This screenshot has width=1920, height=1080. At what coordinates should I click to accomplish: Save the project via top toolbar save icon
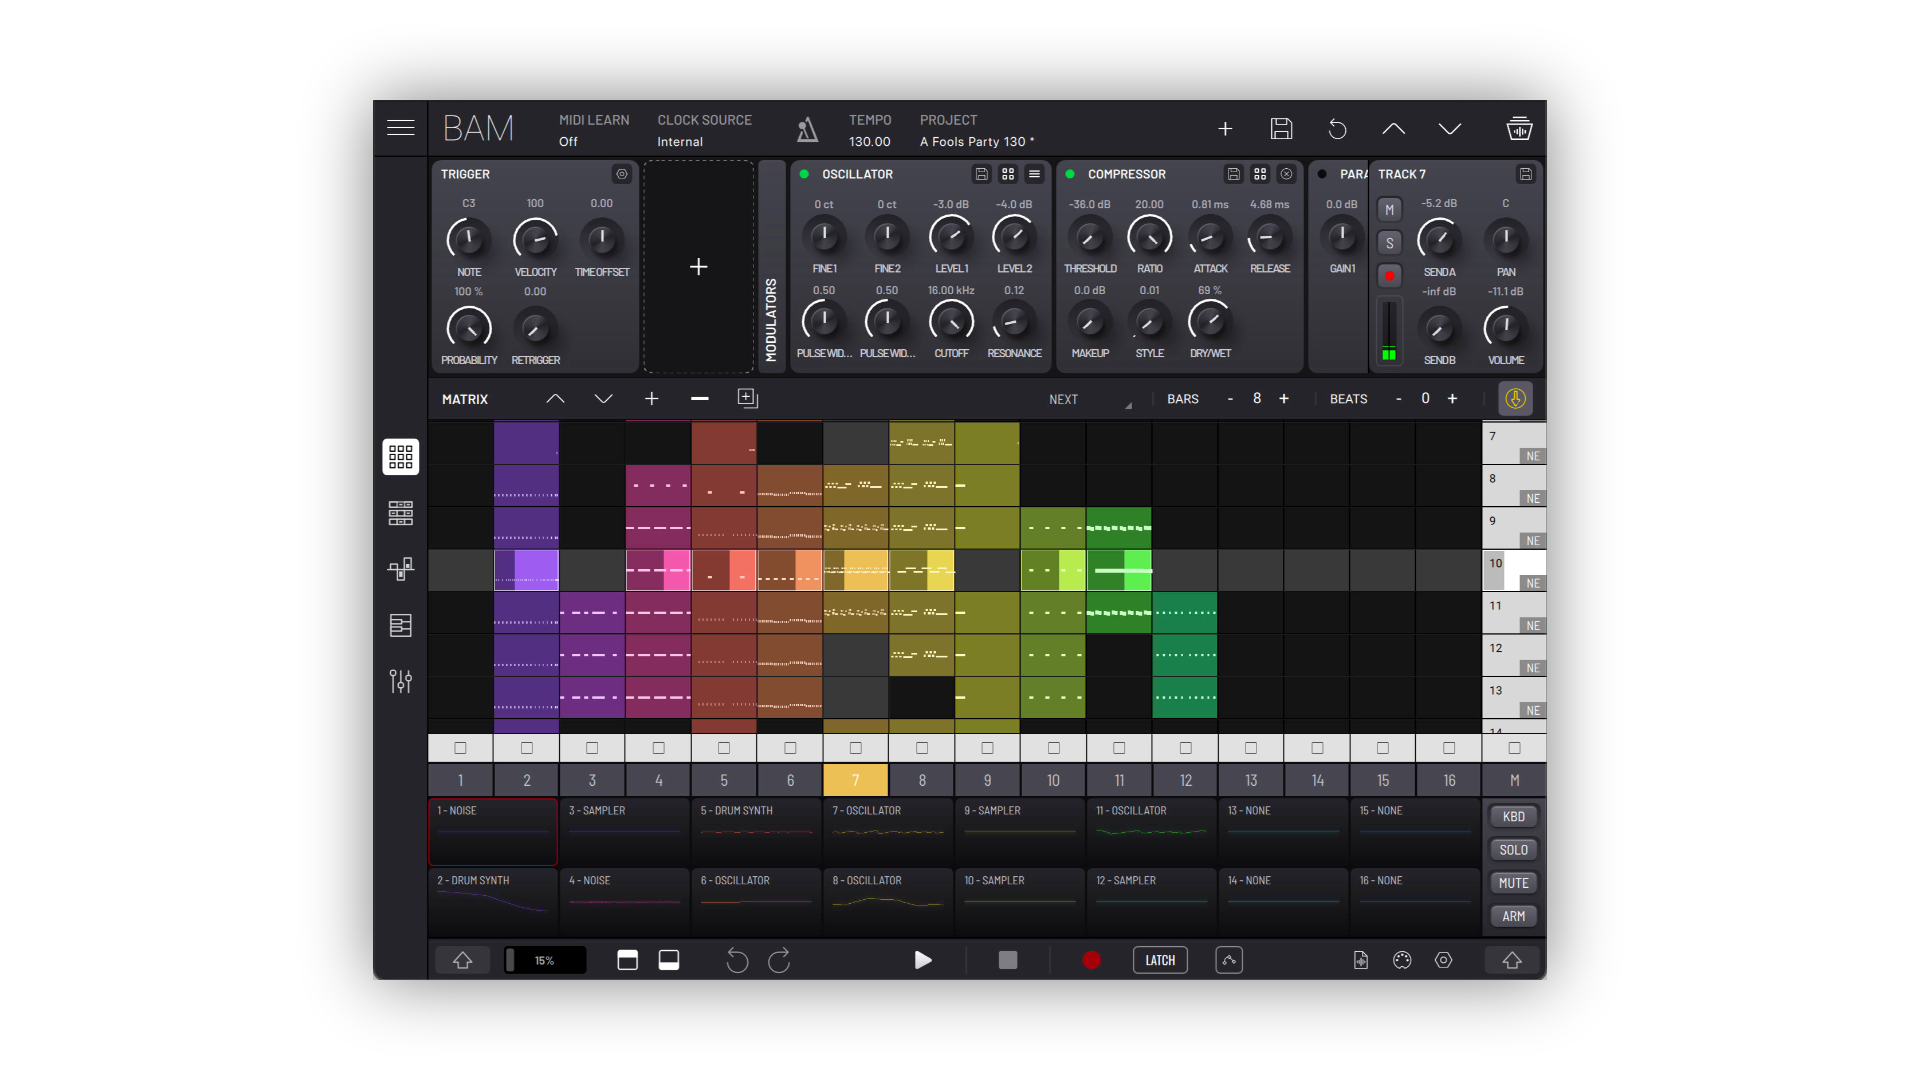pos(1281,129)
